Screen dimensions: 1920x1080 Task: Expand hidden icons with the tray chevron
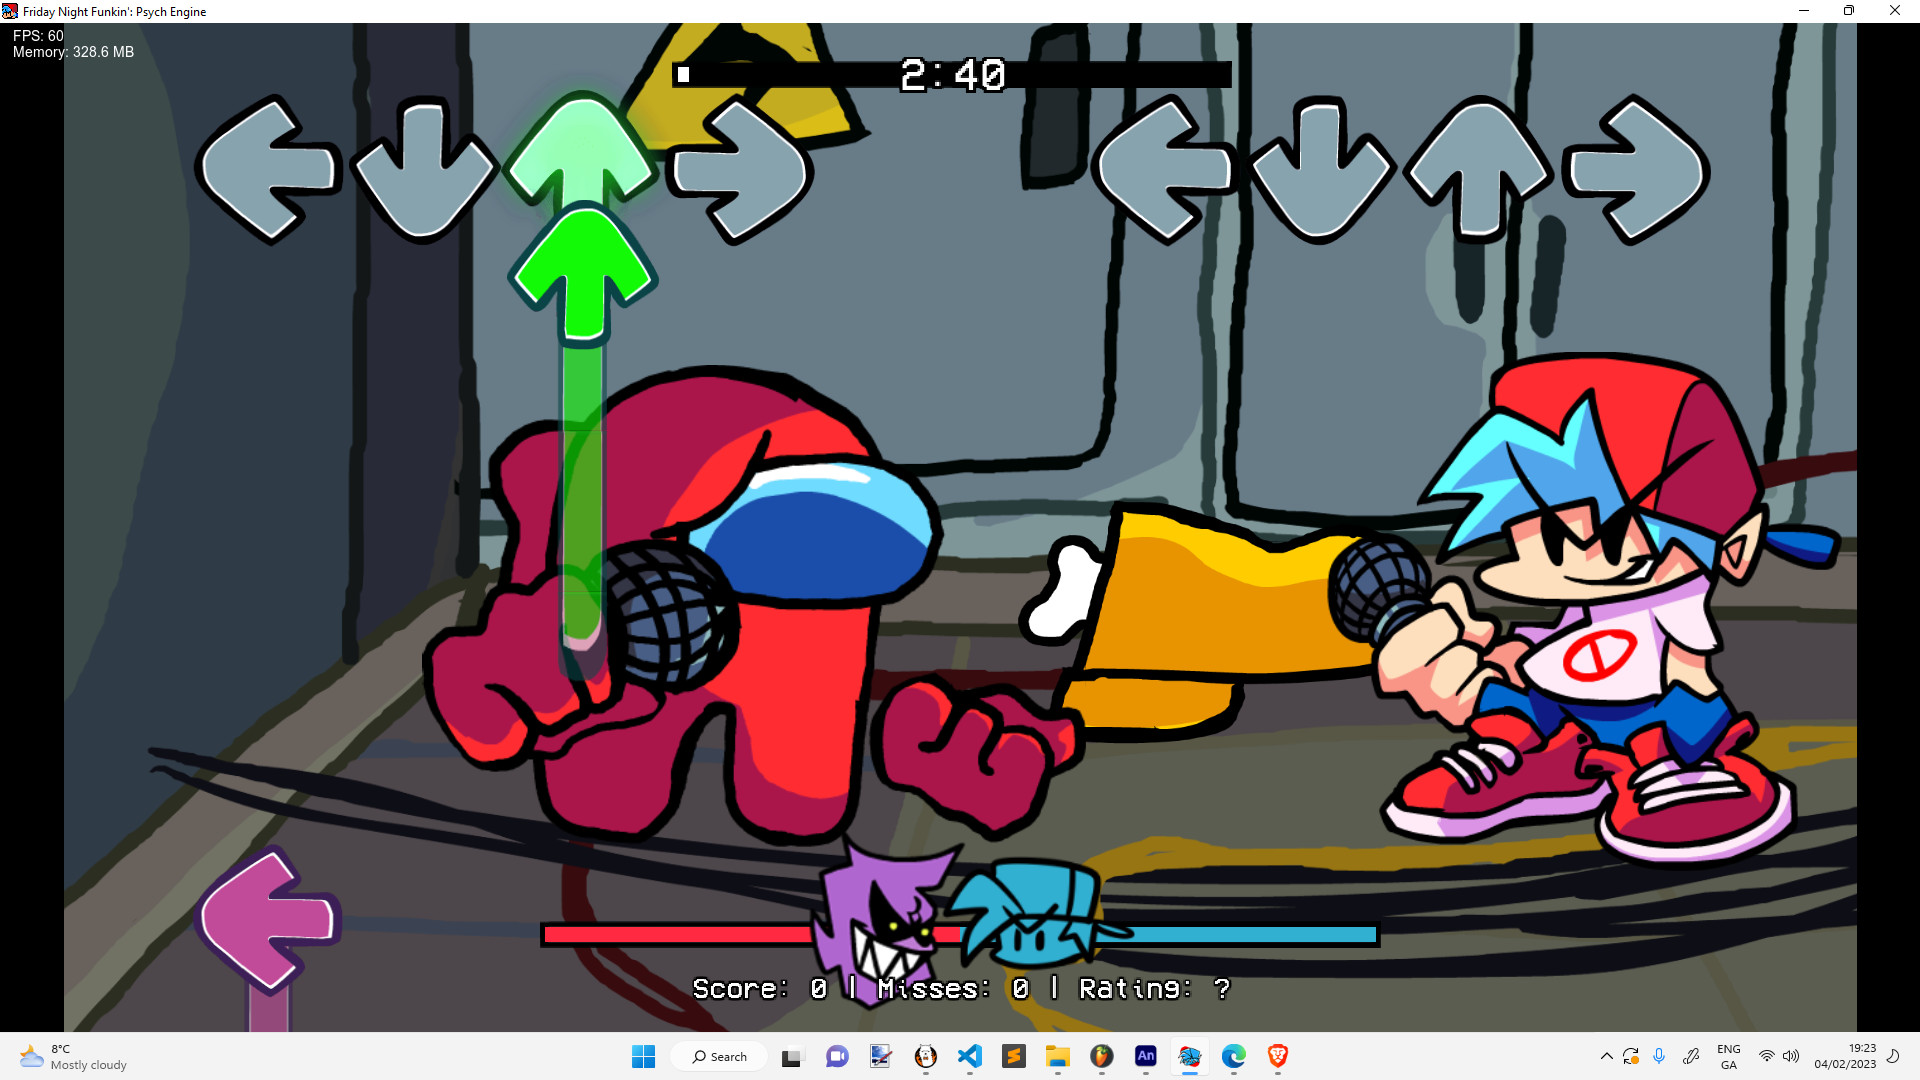point(1607,1057)
